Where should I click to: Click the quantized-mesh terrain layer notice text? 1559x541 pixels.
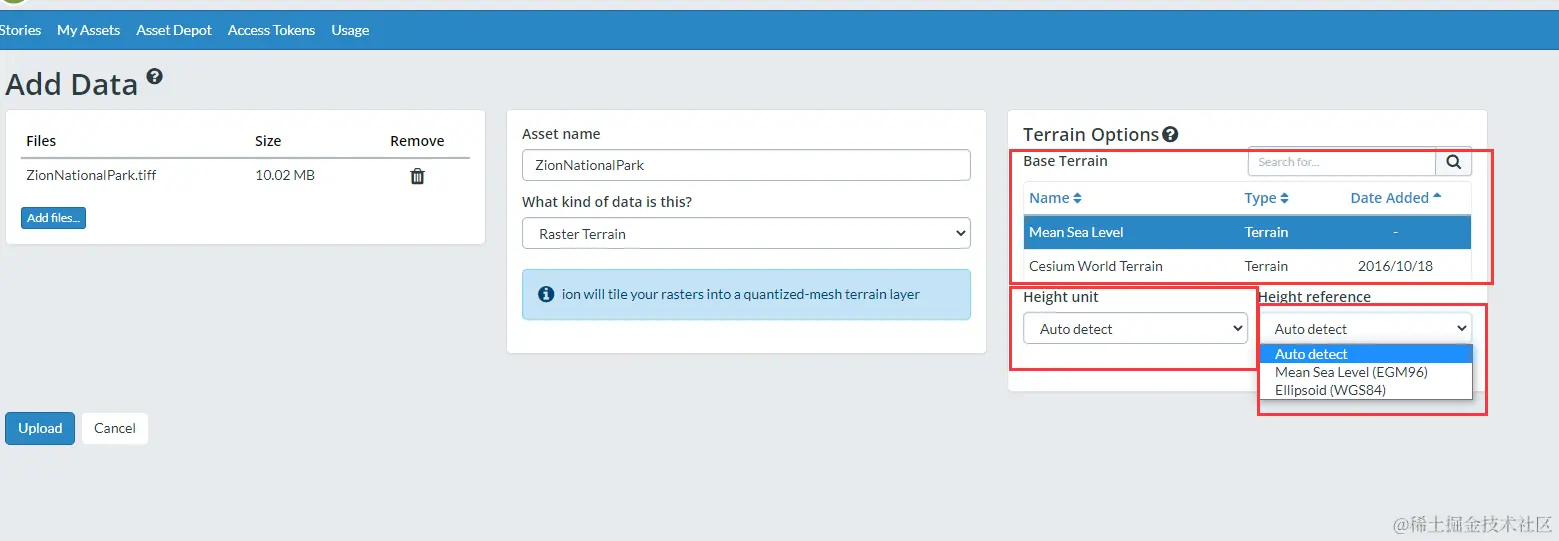(x=741, y=294)
